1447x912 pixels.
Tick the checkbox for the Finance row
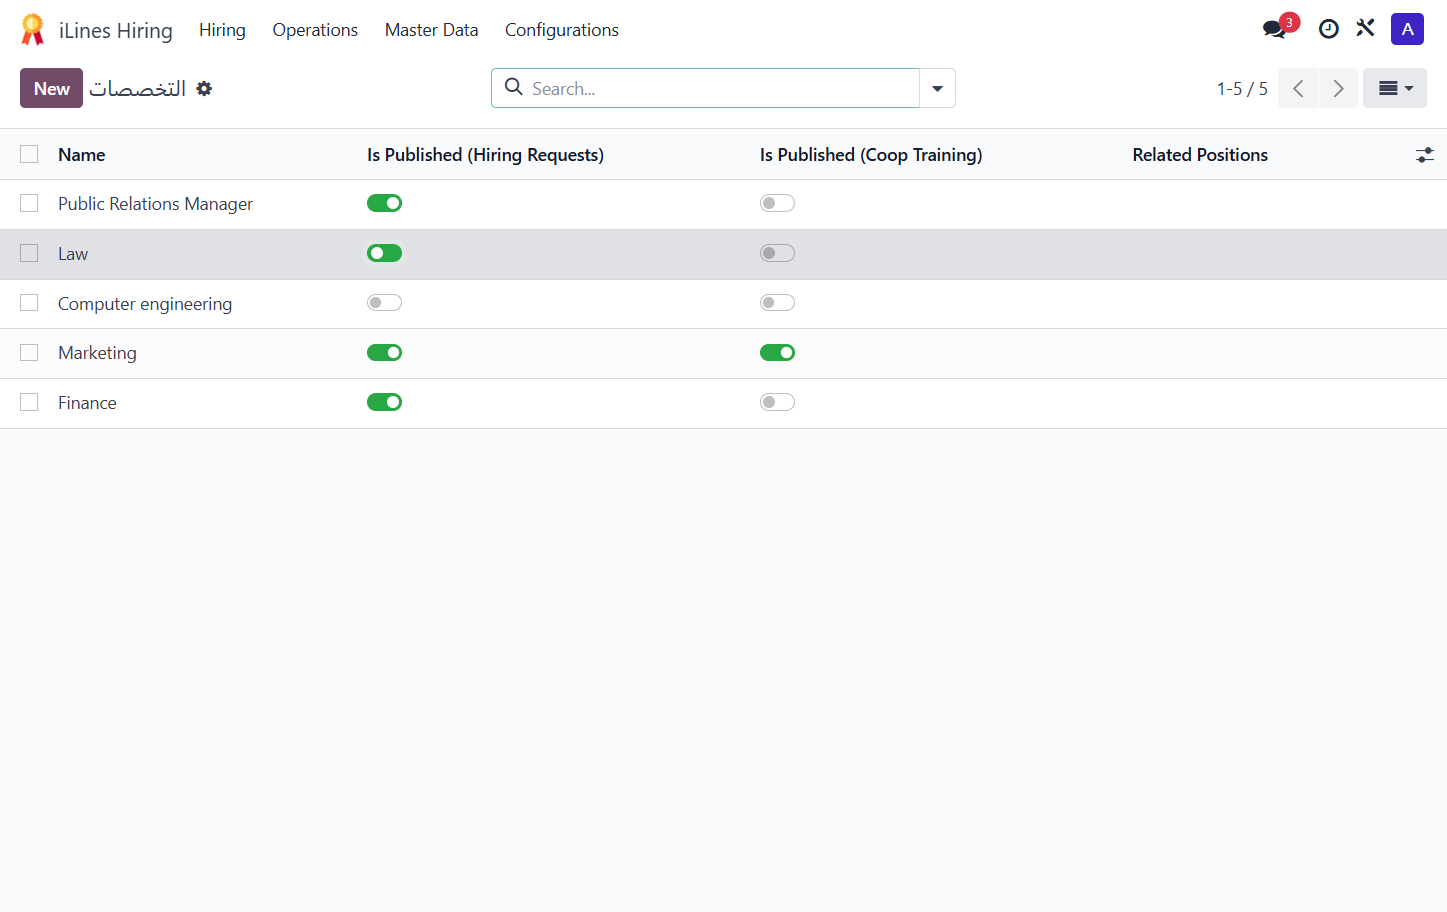(x=29, y=402)
